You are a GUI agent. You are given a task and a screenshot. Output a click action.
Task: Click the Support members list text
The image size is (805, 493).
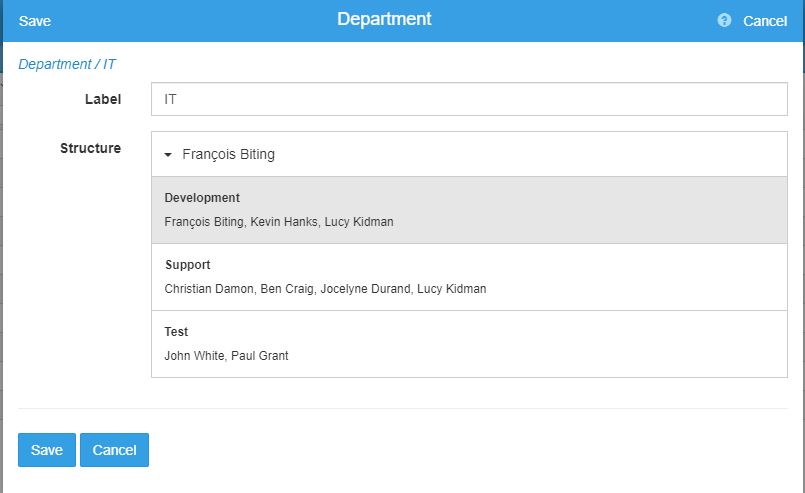(325, 289)
